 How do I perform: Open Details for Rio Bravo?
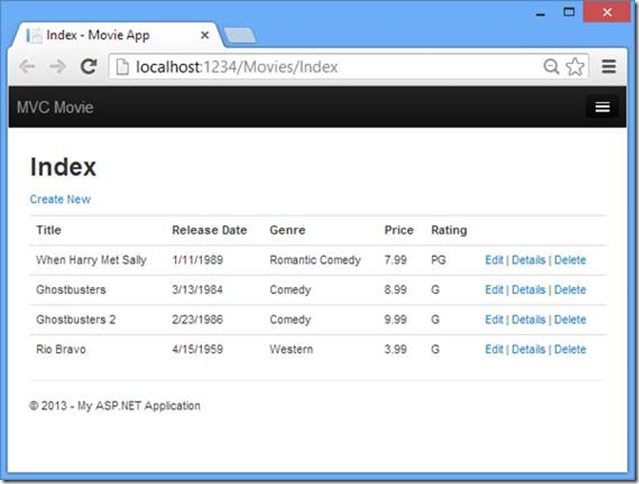coord(528,350)
